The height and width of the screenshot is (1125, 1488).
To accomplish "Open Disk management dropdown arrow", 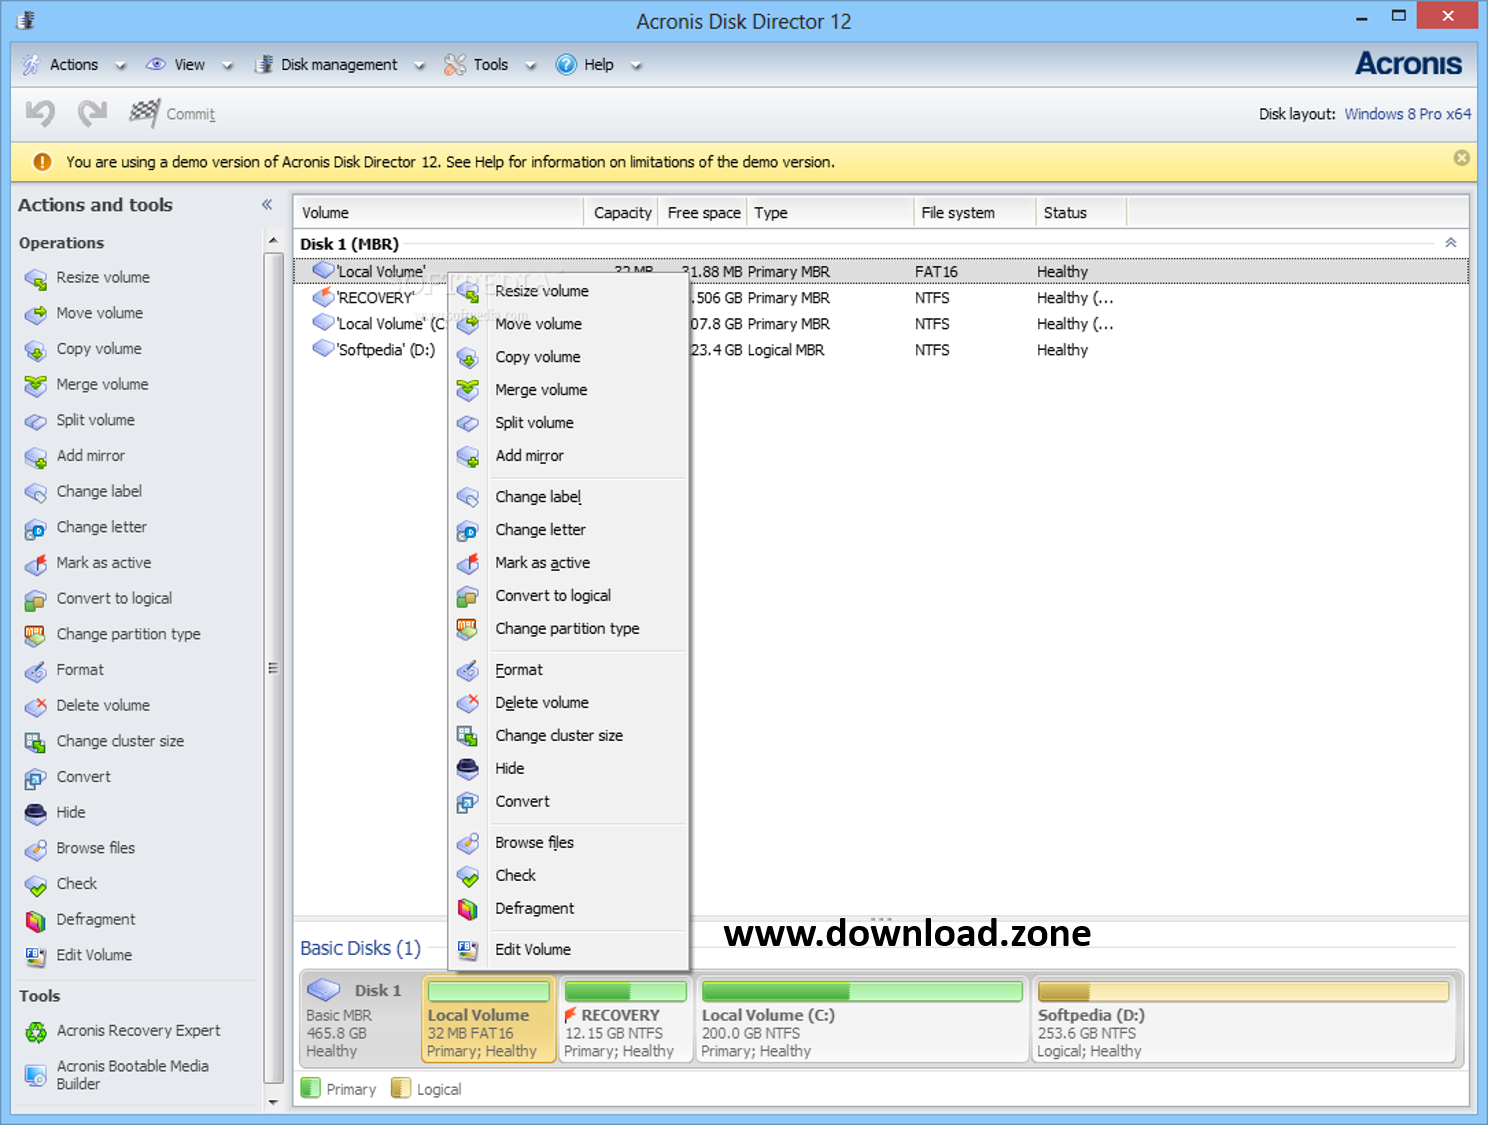I will (x=420, y=66).
